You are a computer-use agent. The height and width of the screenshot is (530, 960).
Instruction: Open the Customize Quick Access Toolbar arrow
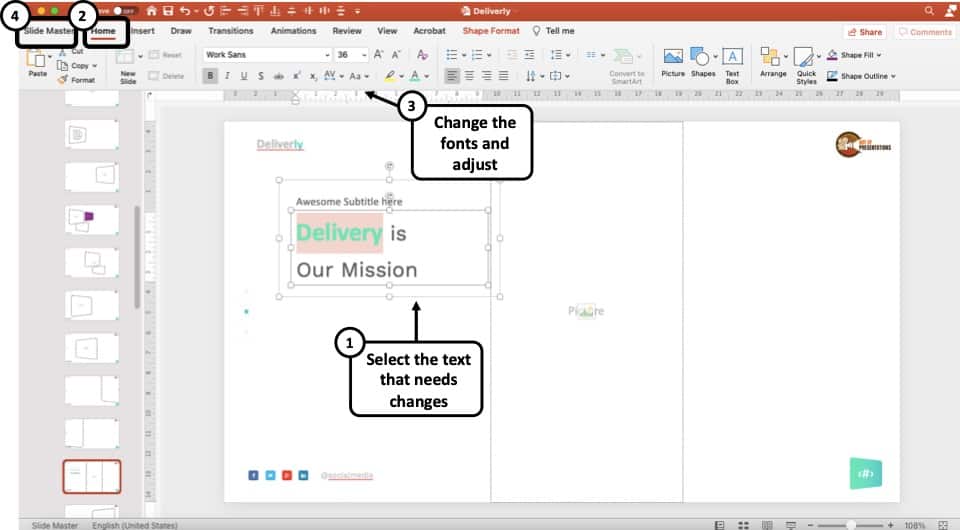[x=358, y=11]
